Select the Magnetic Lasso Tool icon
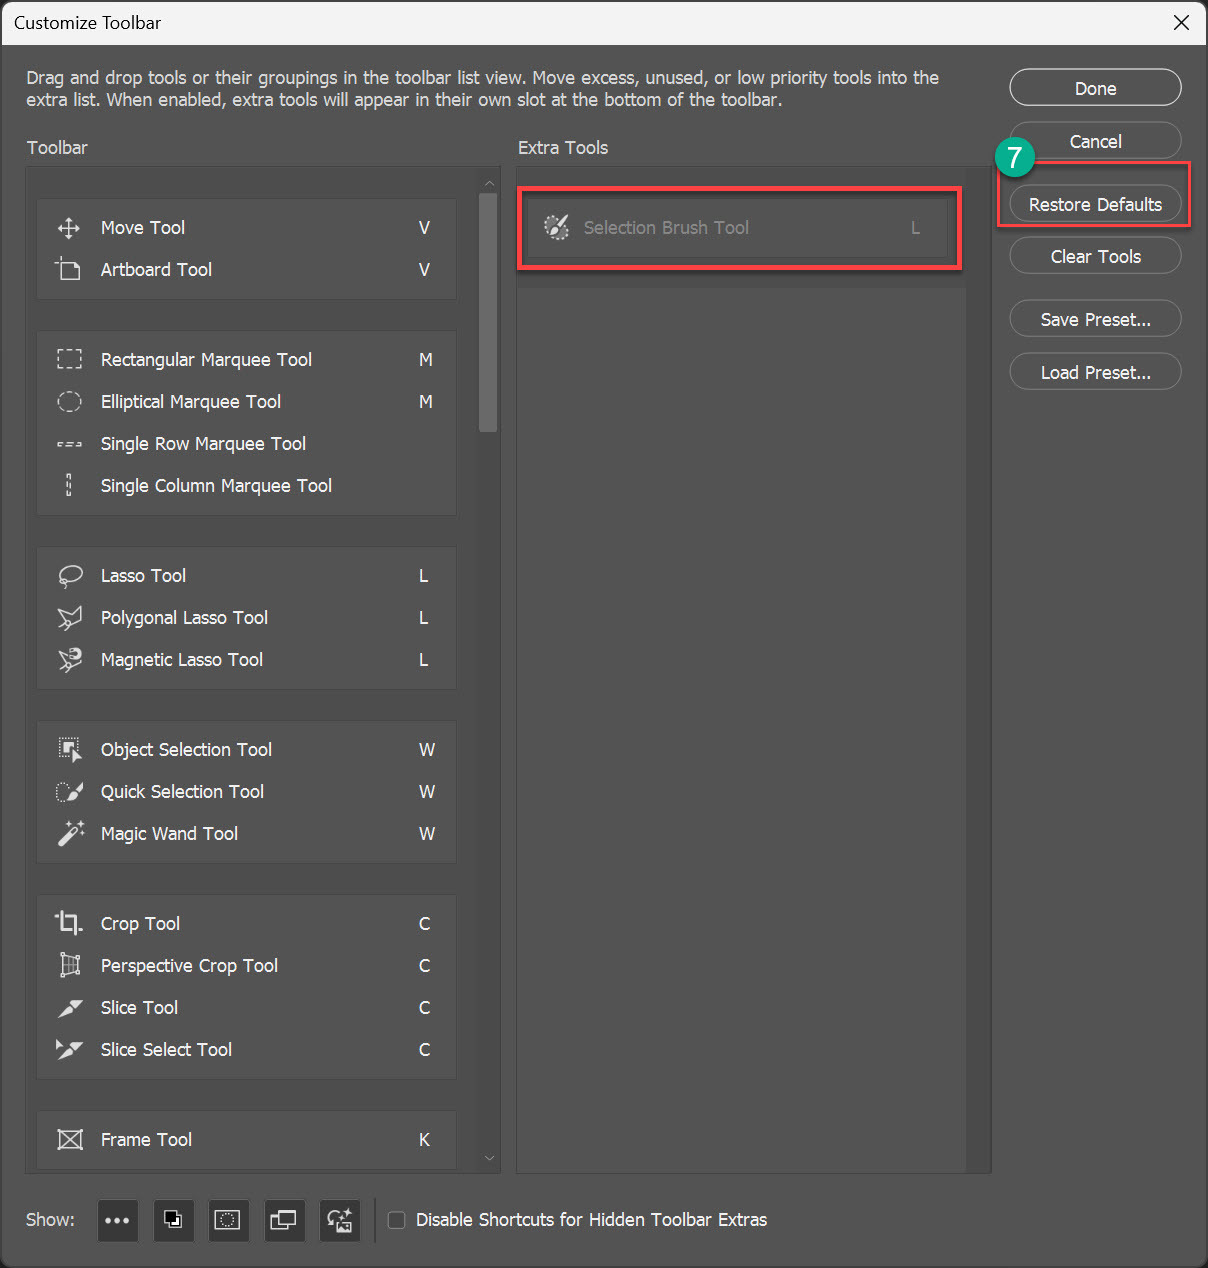Viewport: 1208px width, 1268px height. (x=70, y=660)
